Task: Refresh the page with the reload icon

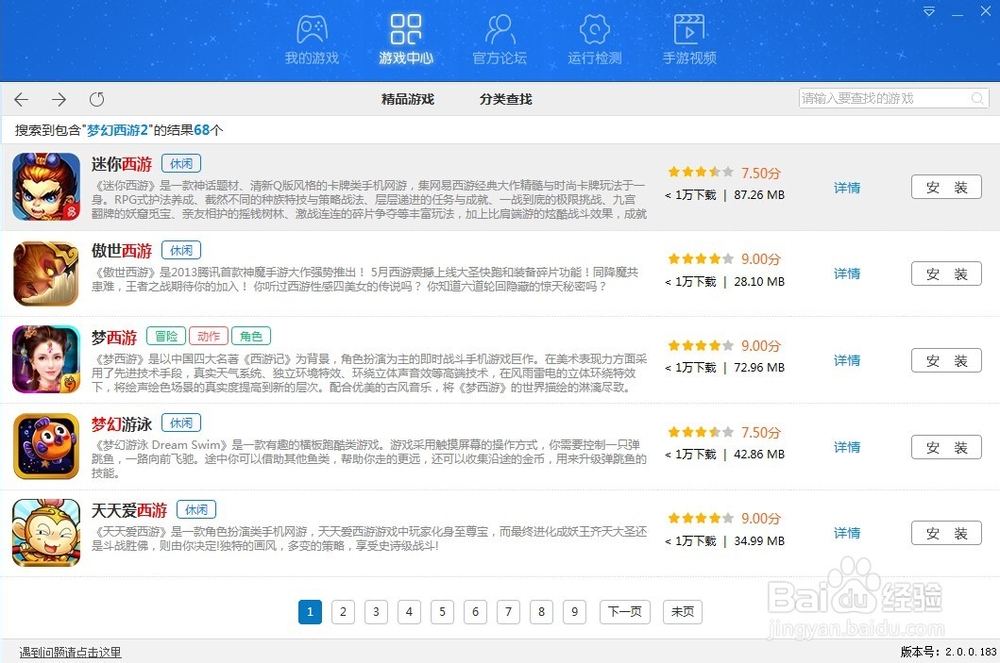Action: [97, 99]
